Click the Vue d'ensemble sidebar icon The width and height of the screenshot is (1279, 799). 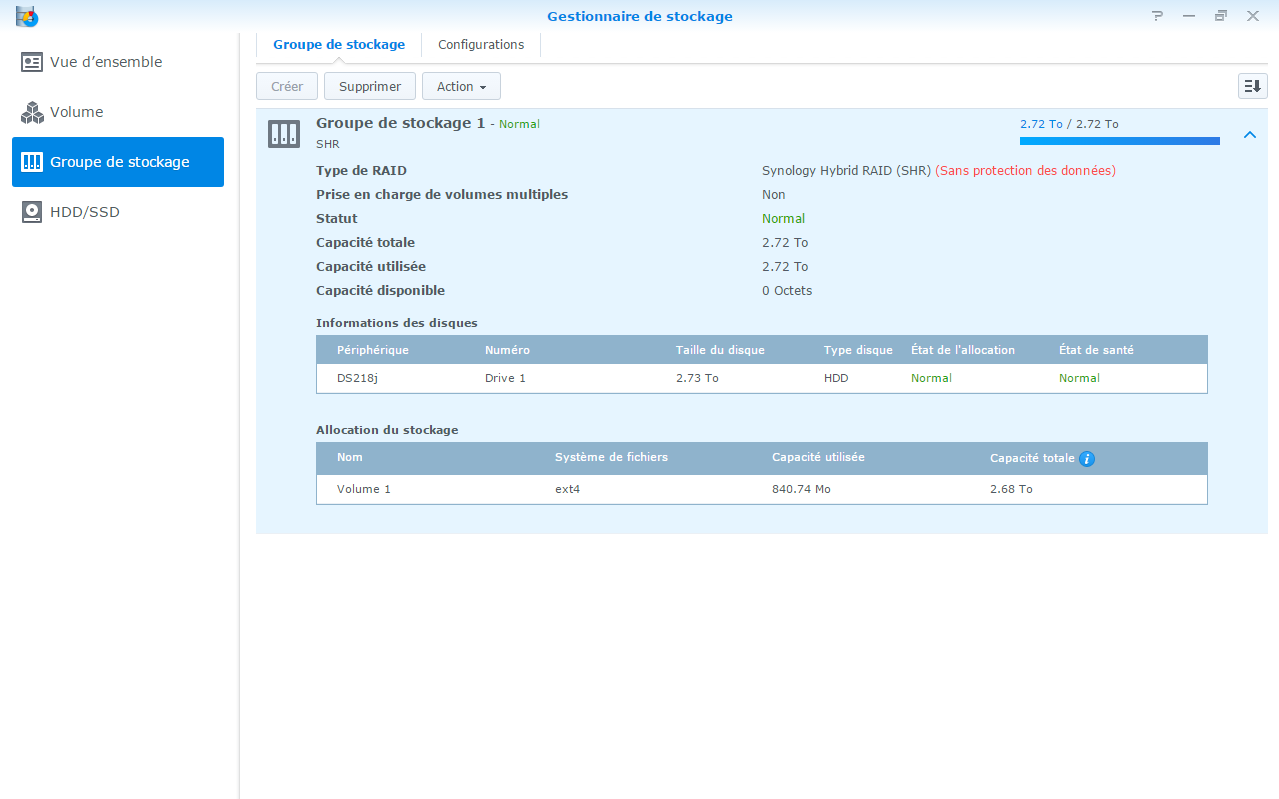(32, 62)
